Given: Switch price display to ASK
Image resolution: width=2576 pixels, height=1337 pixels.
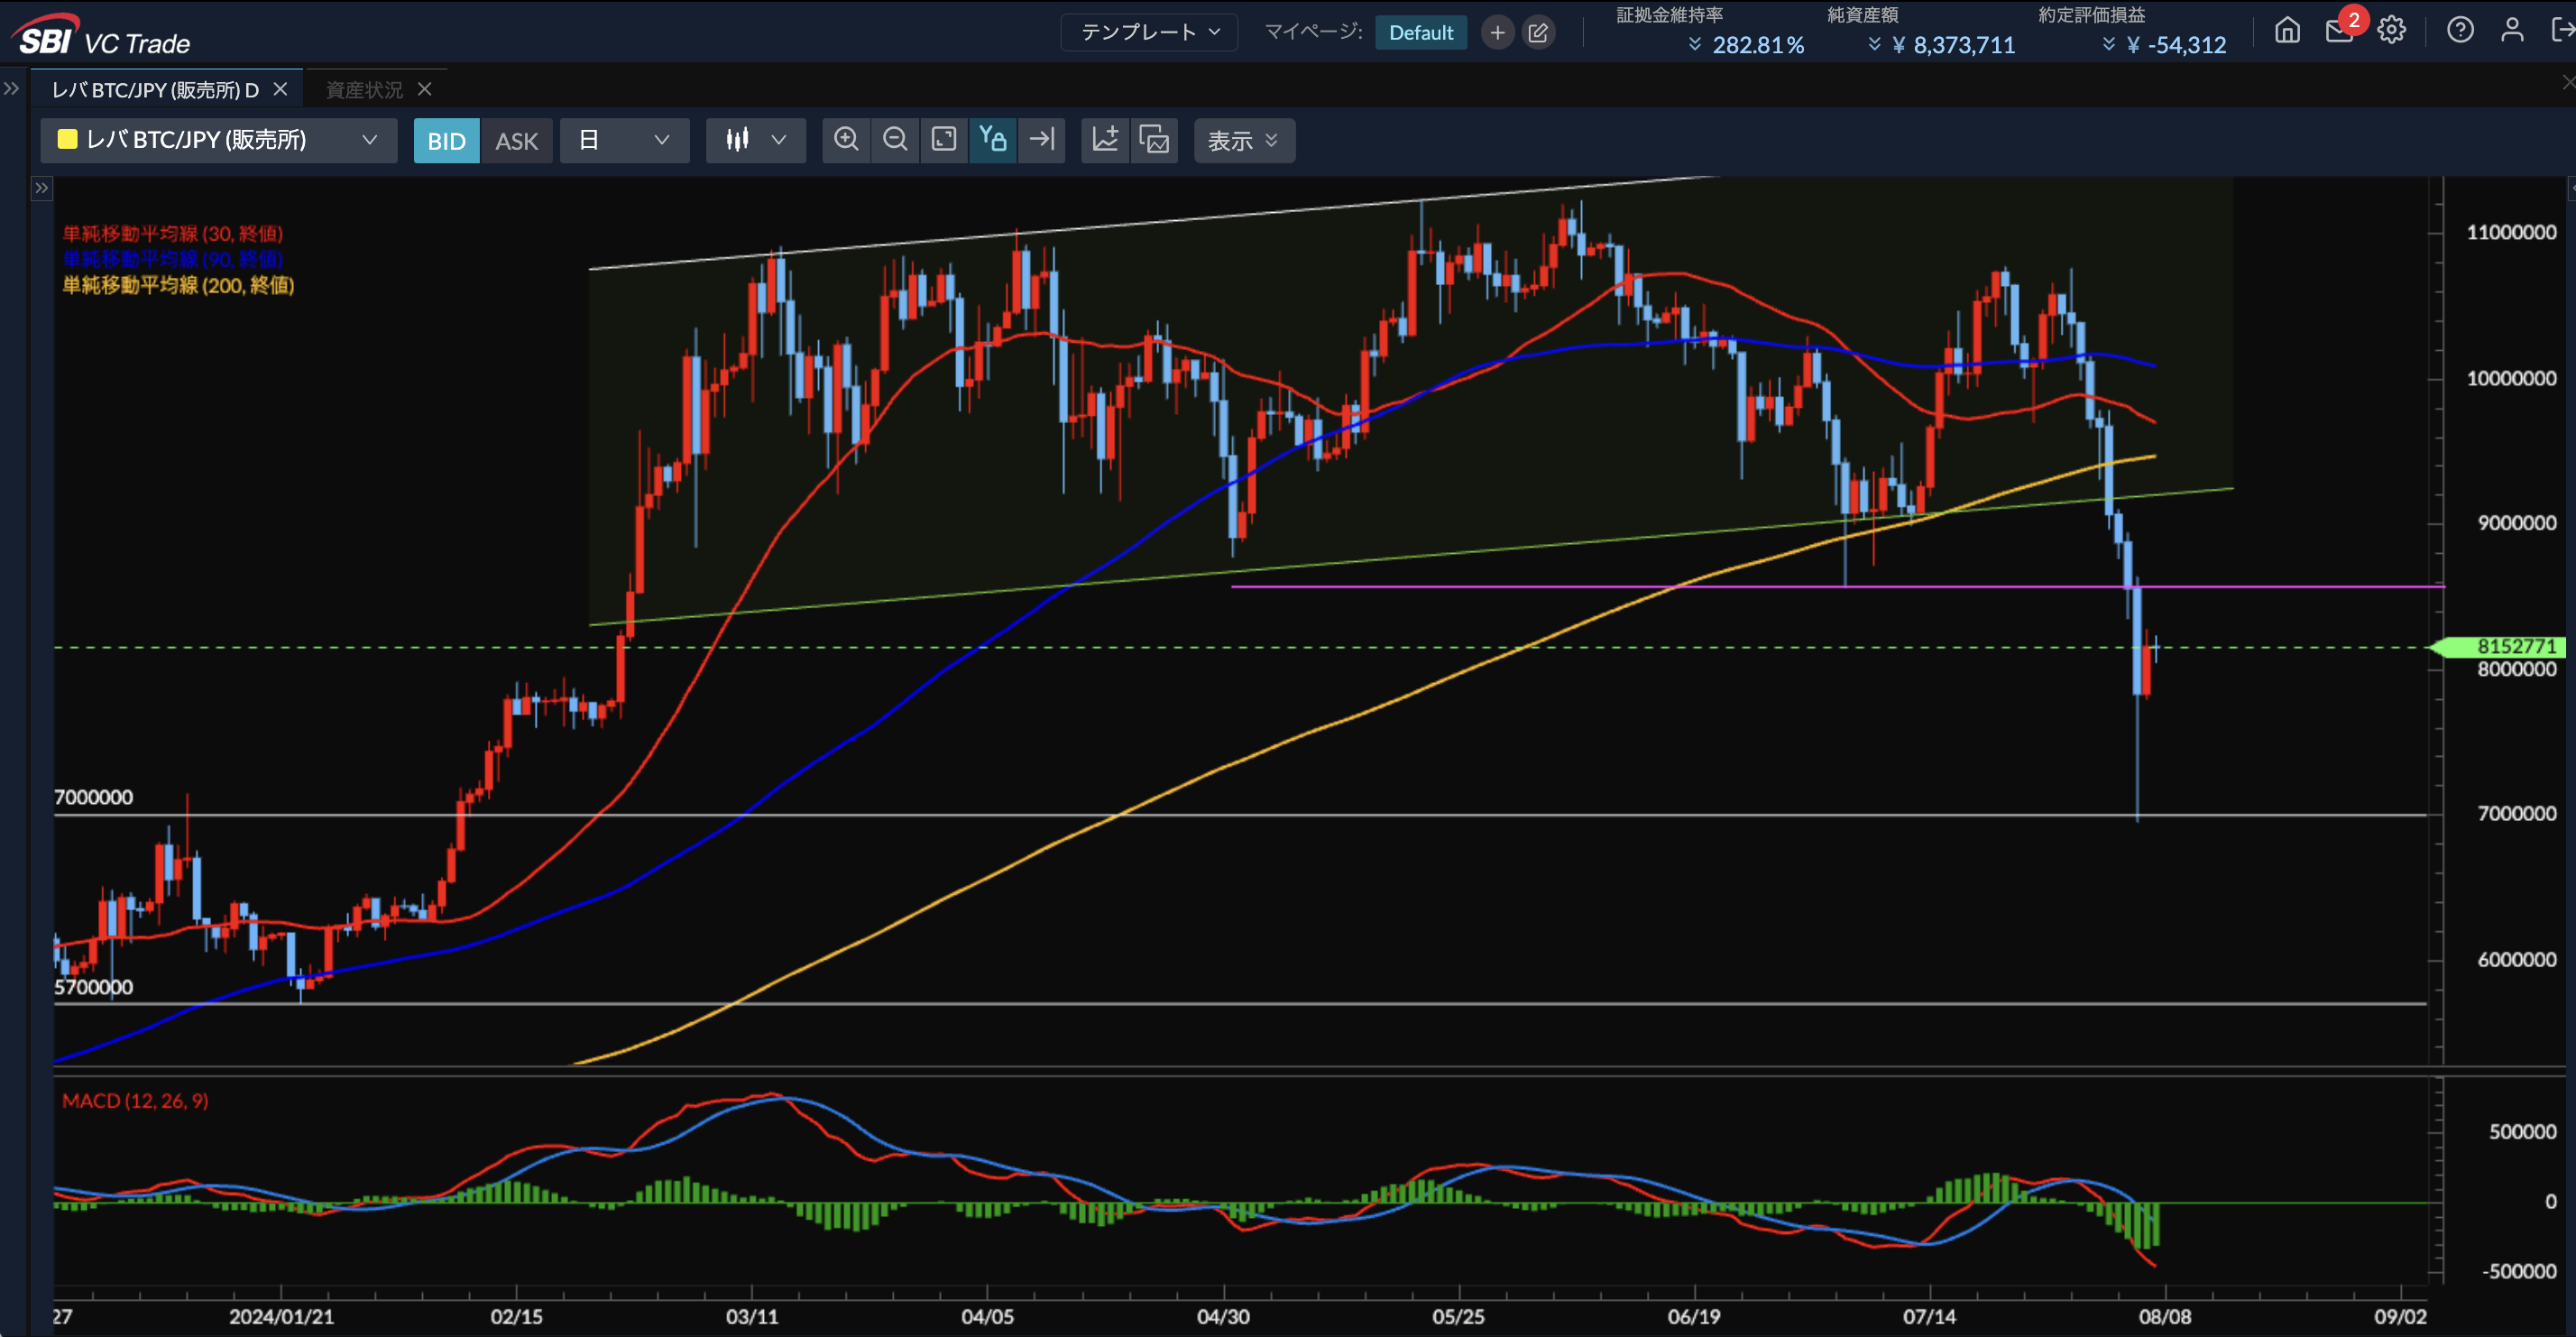Looking at the screenshot, I should (516, 141).
